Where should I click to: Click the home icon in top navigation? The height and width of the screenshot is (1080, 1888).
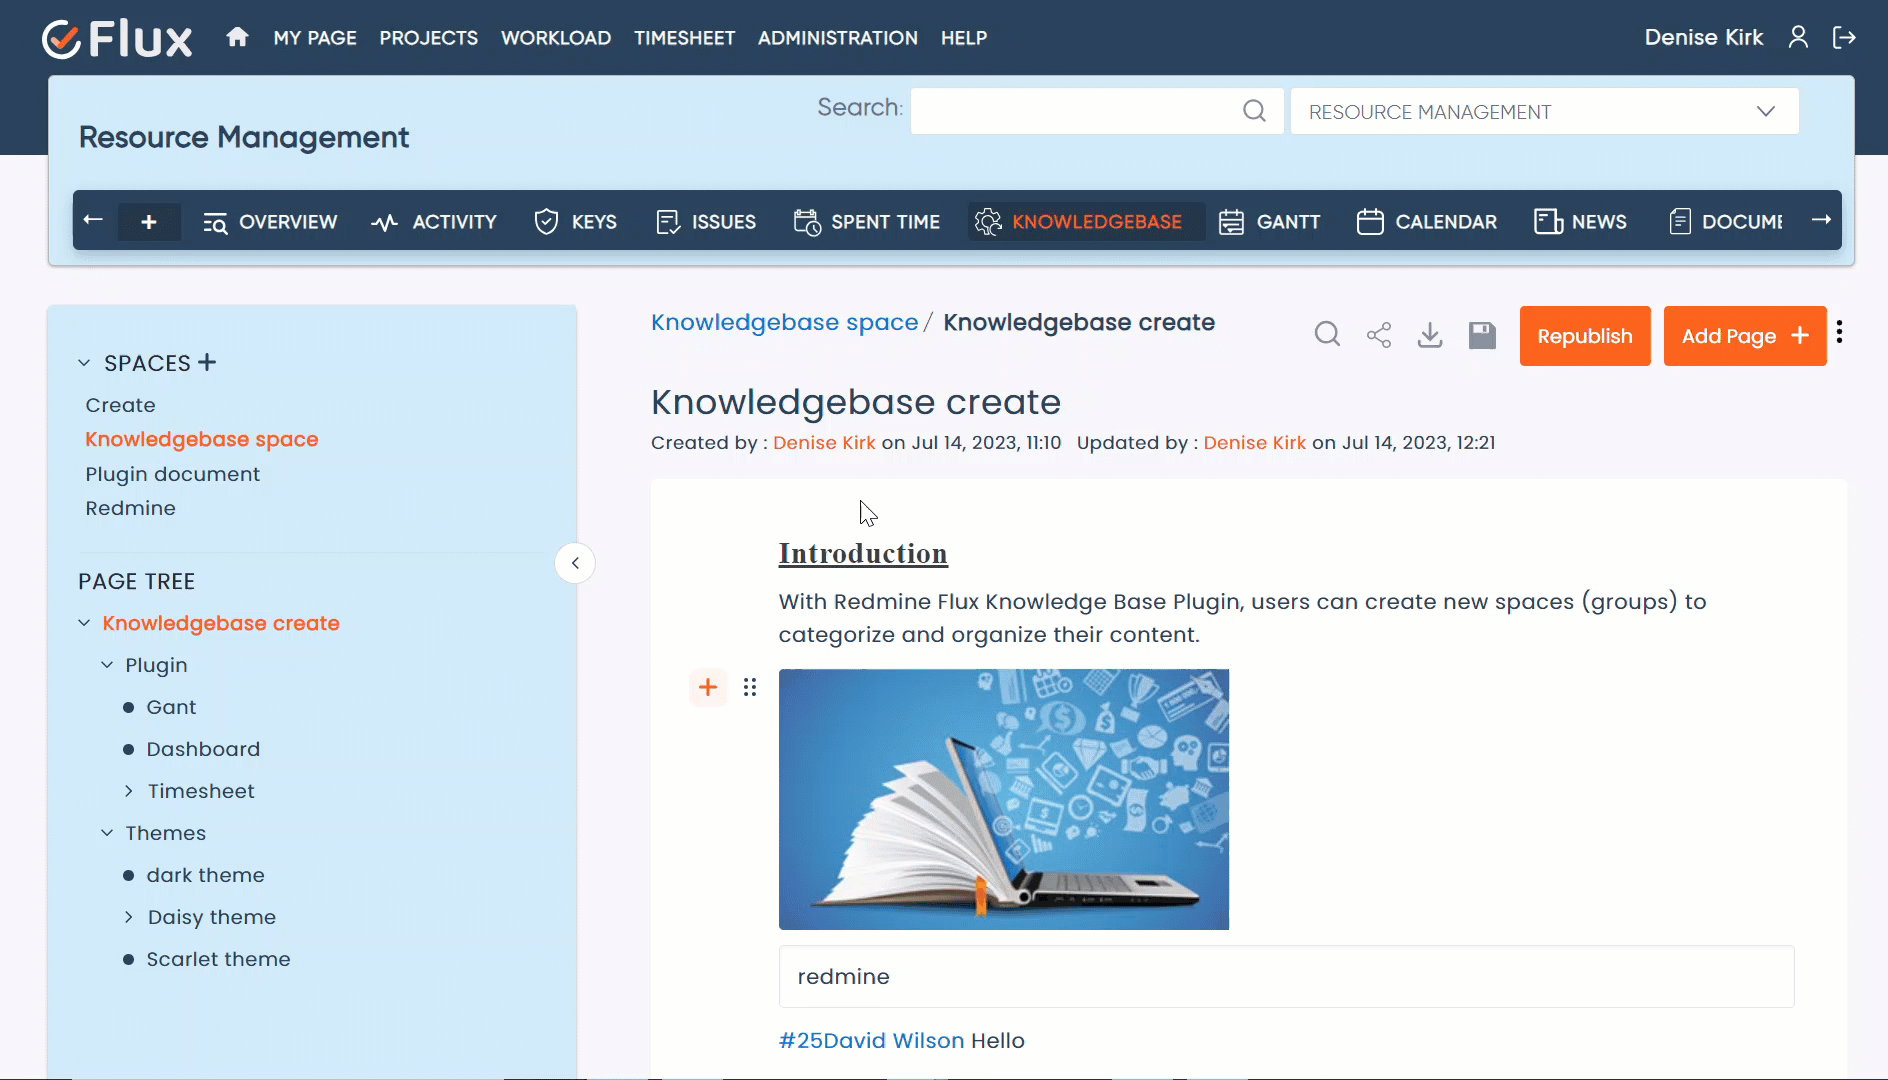pyautogui.click(x=237, y=38)
